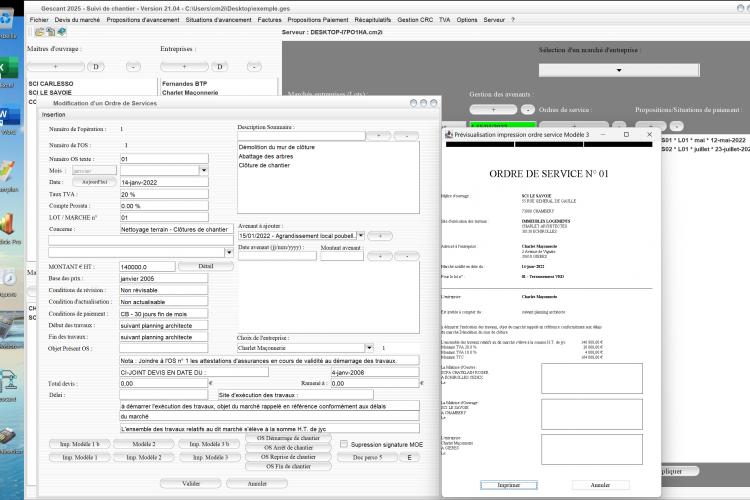Expand Avenant à ajouter dropdown

tap(361, 235)
